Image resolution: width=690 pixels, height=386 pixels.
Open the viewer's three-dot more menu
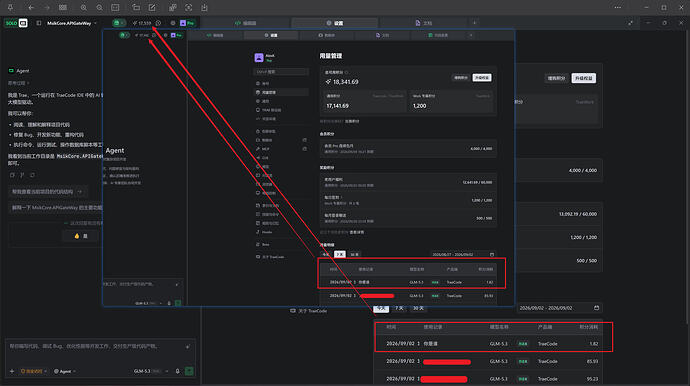pos(618,7)
